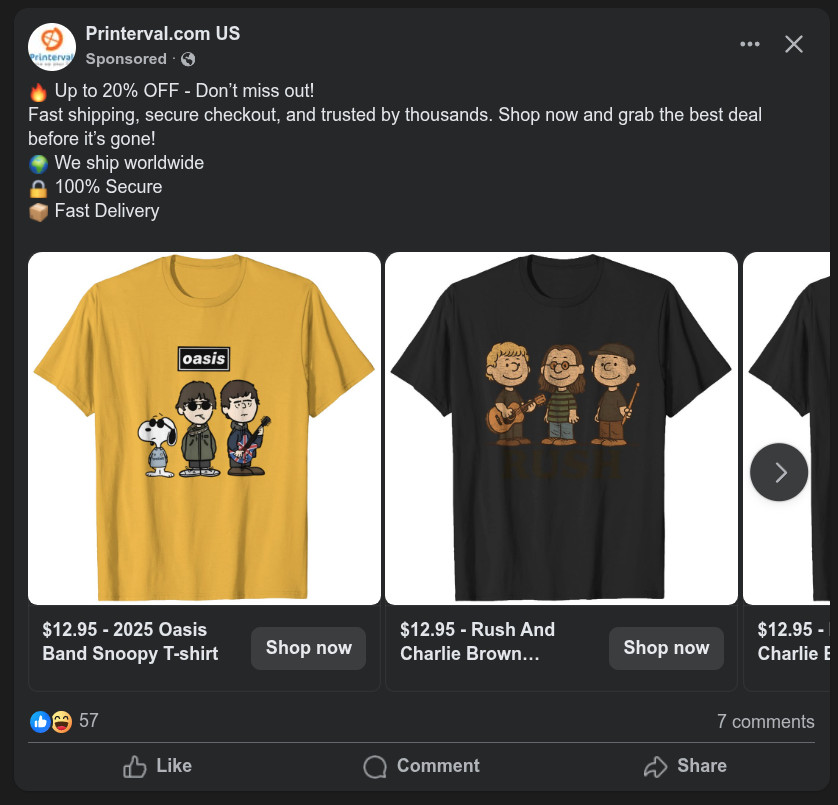
Task: Click the globe public audience icon
Action: [187, 59]
